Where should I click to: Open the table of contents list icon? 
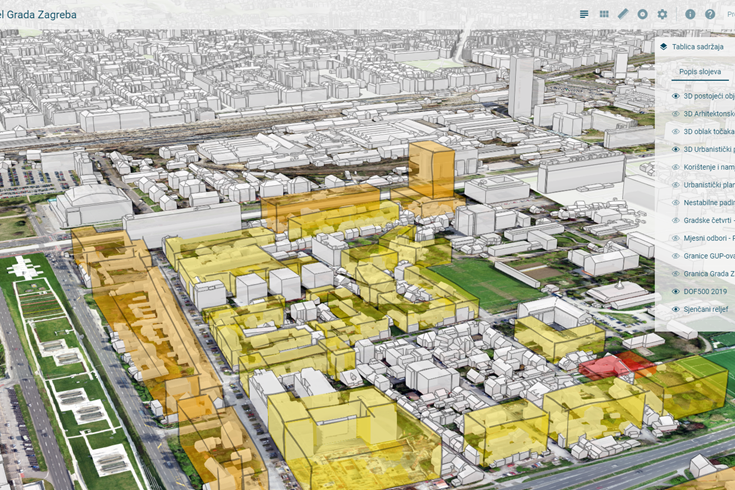click(584, 14)
